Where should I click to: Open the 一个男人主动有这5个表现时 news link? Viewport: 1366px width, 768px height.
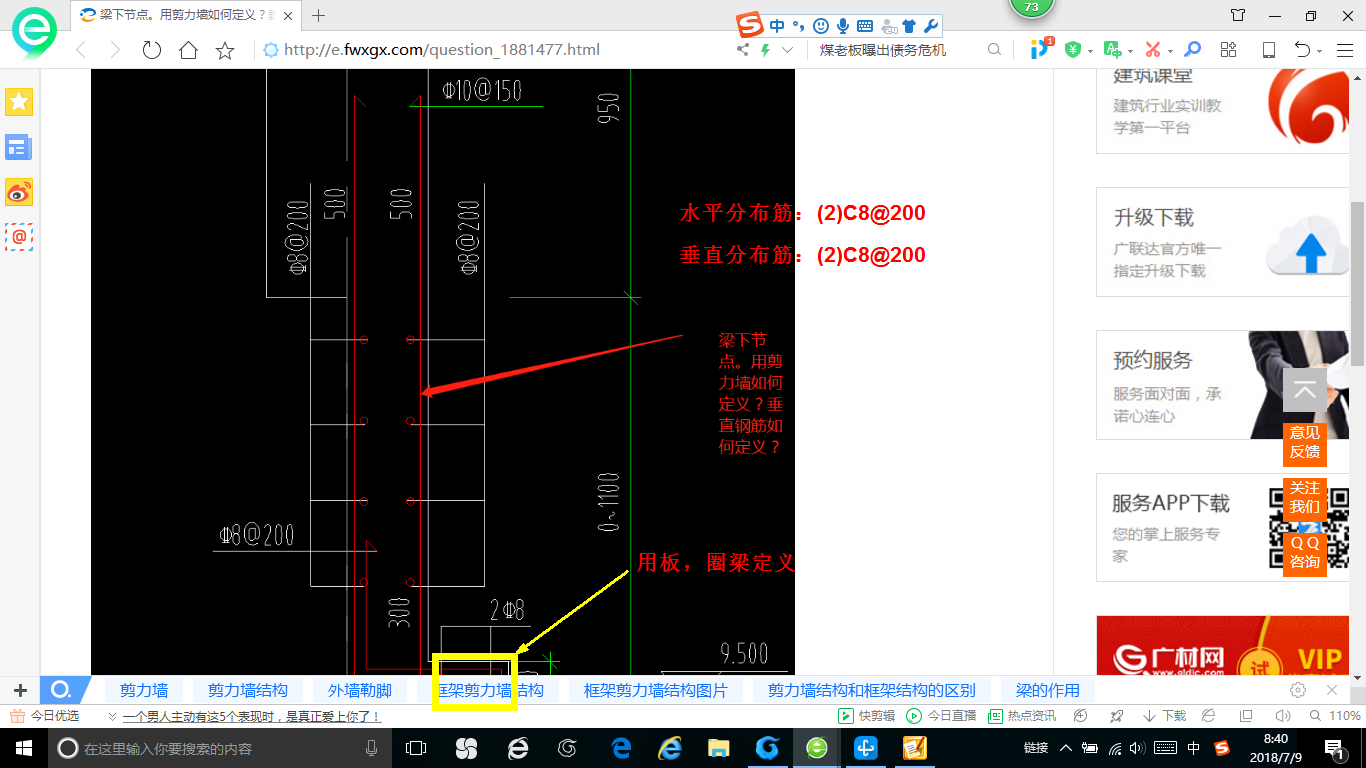251,716
